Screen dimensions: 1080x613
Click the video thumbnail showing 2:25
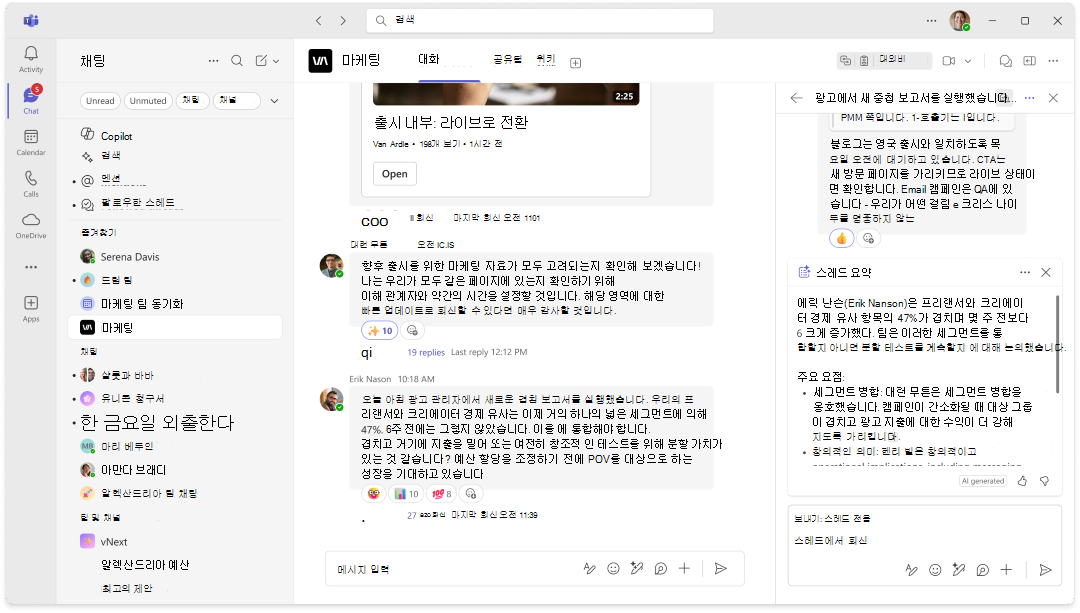[x=506, y=94]
